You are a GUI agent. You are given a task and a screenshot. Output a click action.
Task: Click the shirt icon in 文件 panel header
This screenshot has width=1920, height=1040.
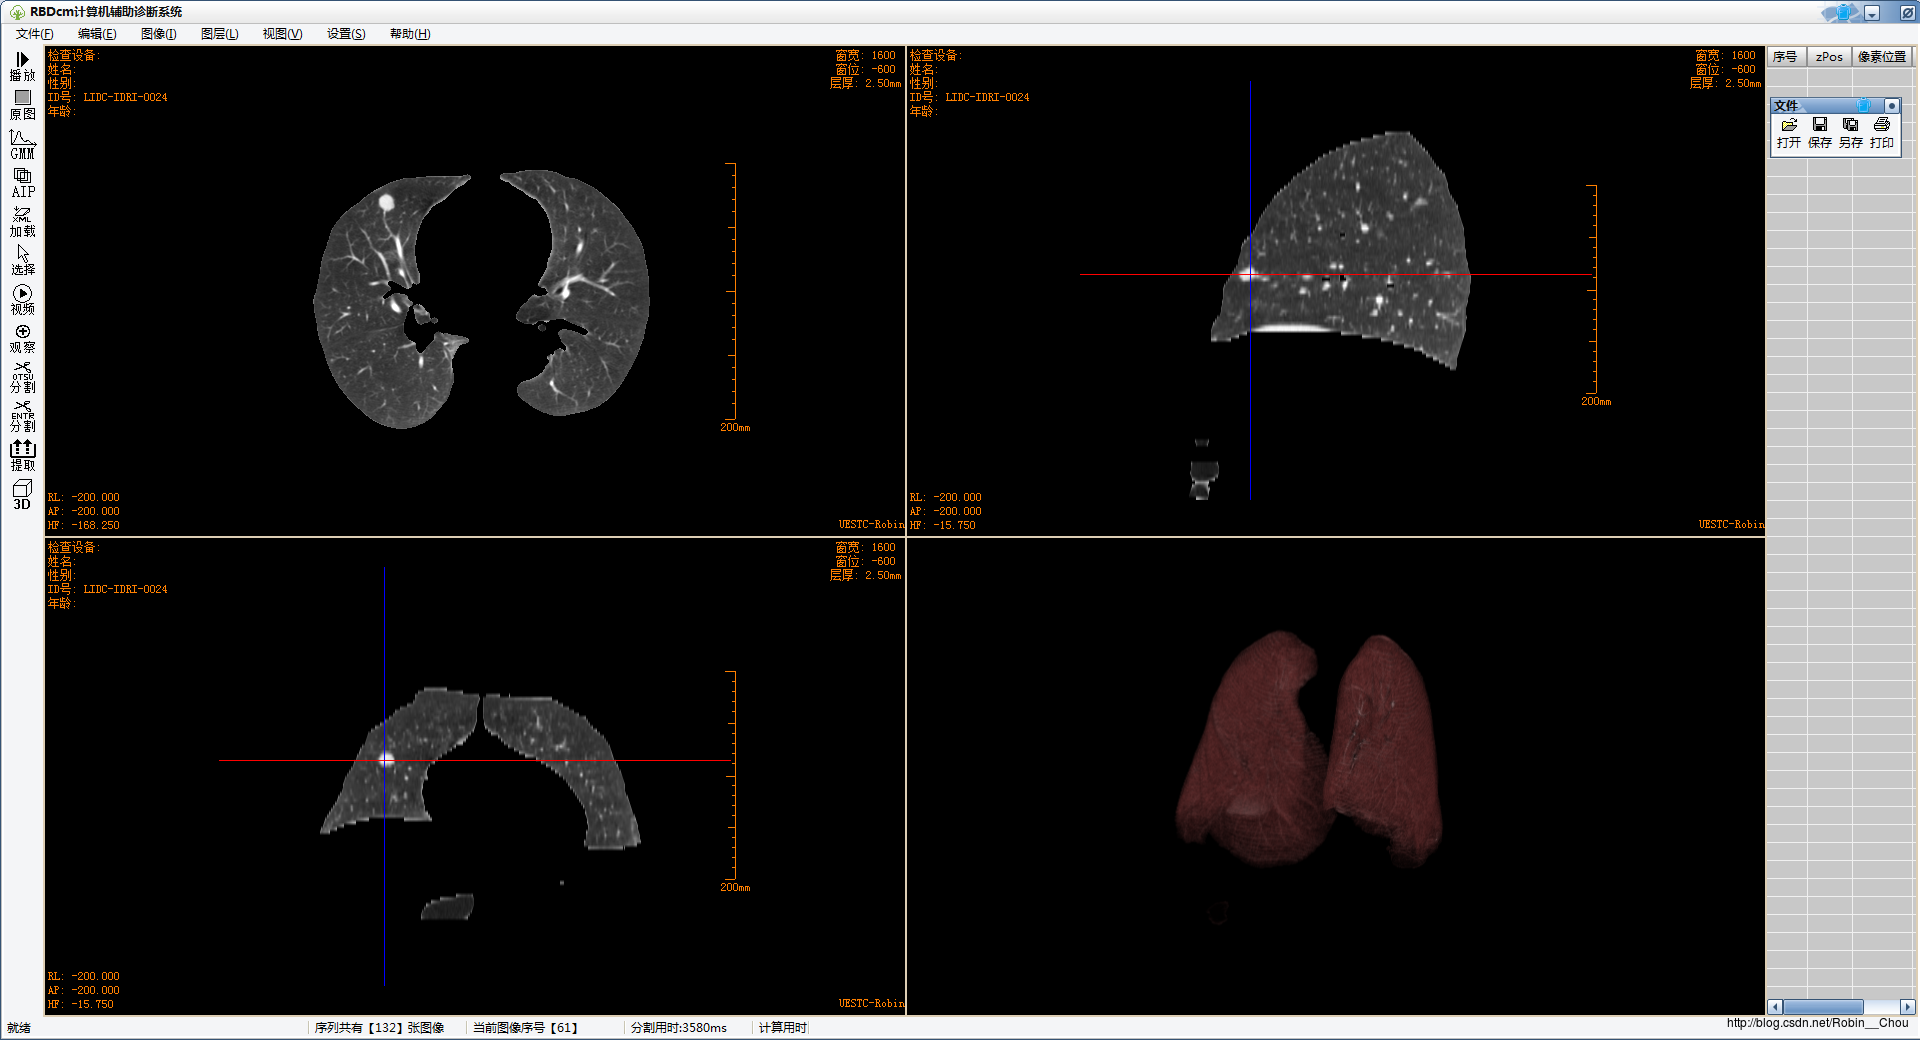point(1864,105)
